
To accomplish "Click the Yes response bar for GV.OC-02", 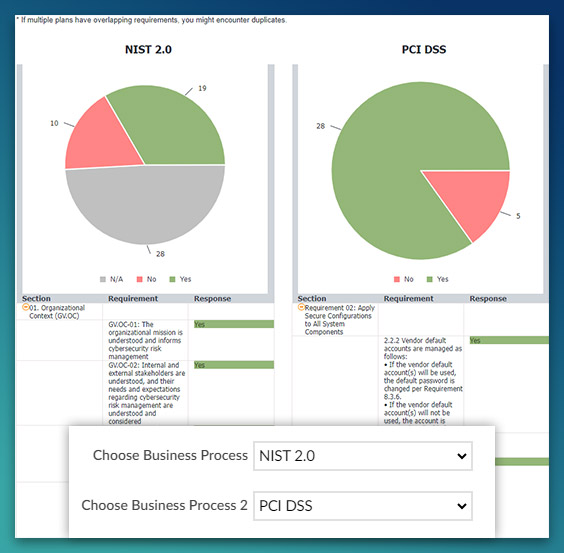I will pyautogui.click(x=234, y=365).
